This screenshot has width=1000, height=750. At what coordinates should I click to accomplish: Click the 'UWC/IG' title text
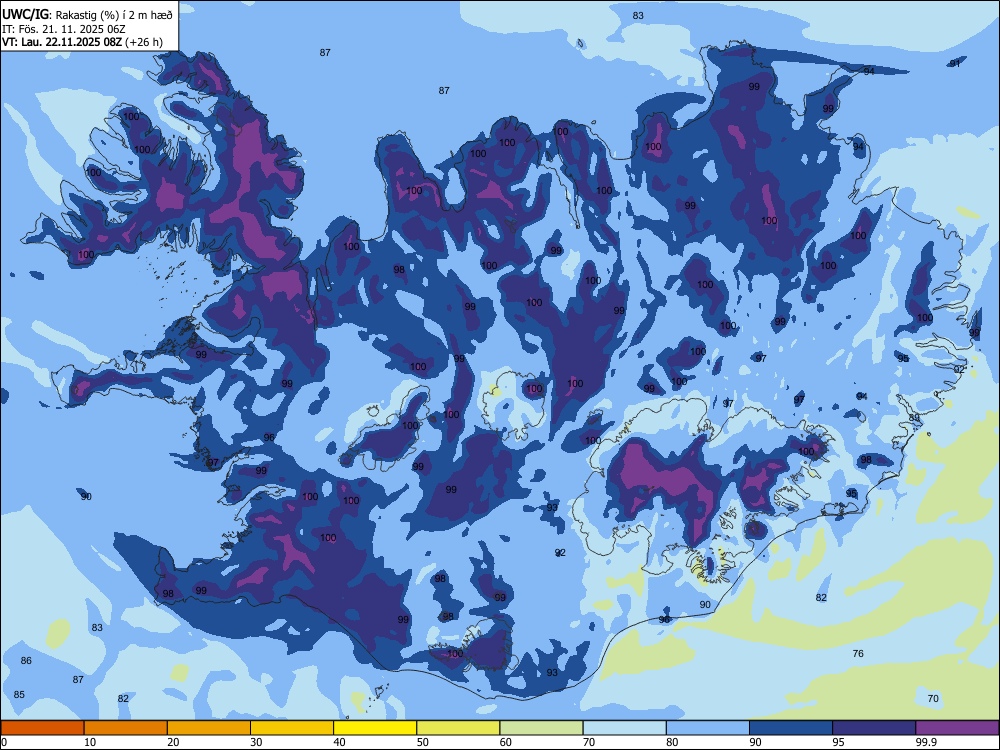point(25,14)
